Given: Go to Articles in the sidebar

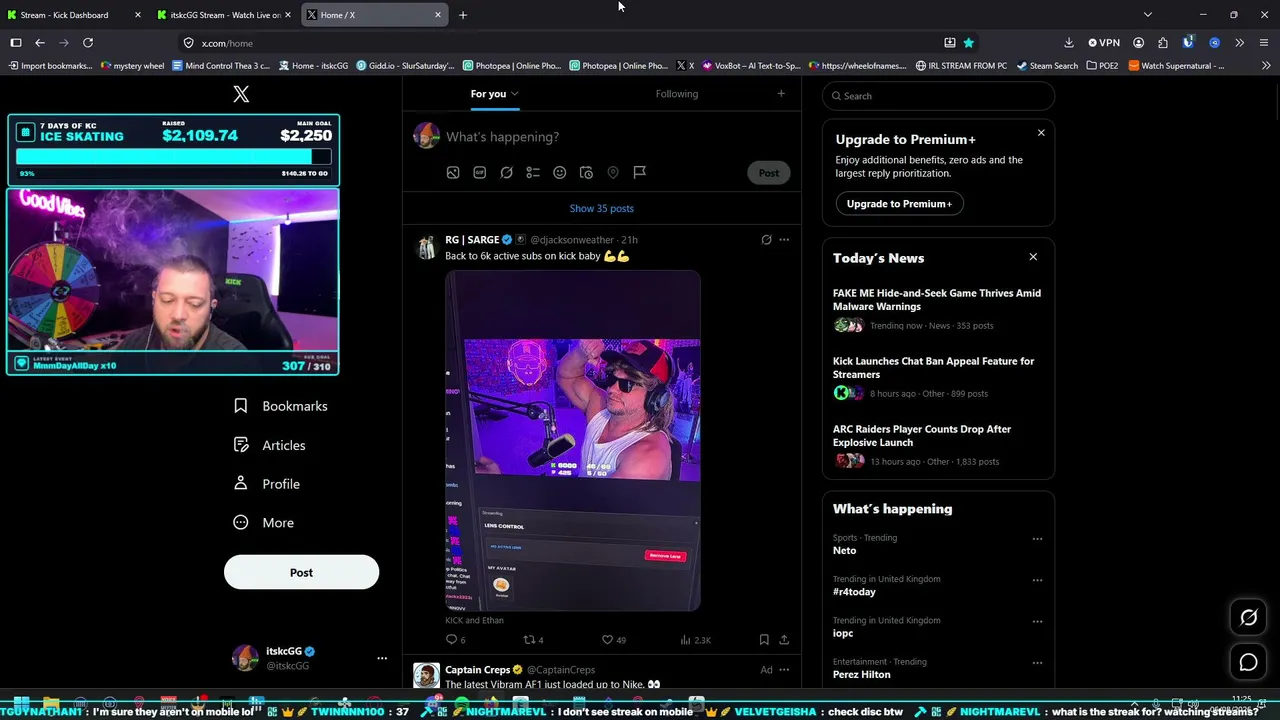Looking at the screenshot, I should tap(270, 445).
